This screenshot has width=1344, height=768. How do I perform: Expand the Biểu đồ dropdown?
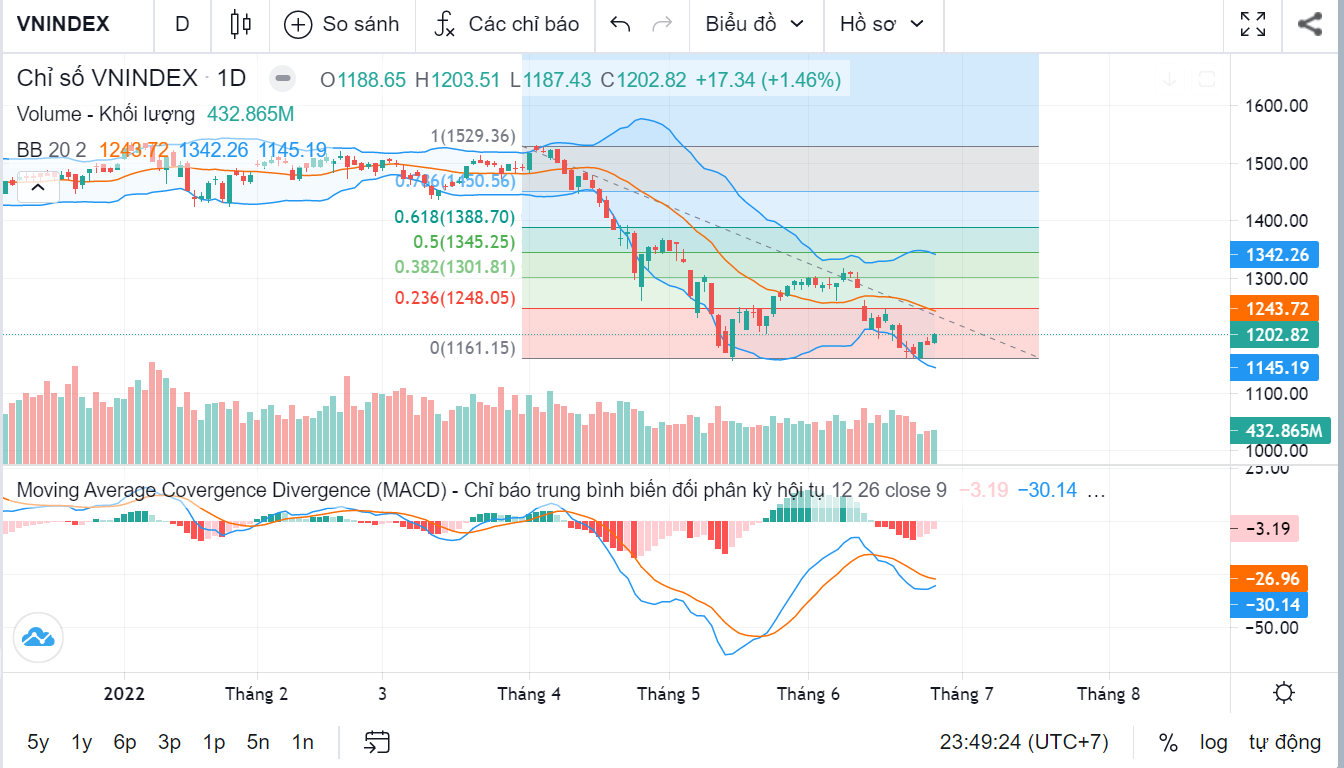(x=755, y=24)
